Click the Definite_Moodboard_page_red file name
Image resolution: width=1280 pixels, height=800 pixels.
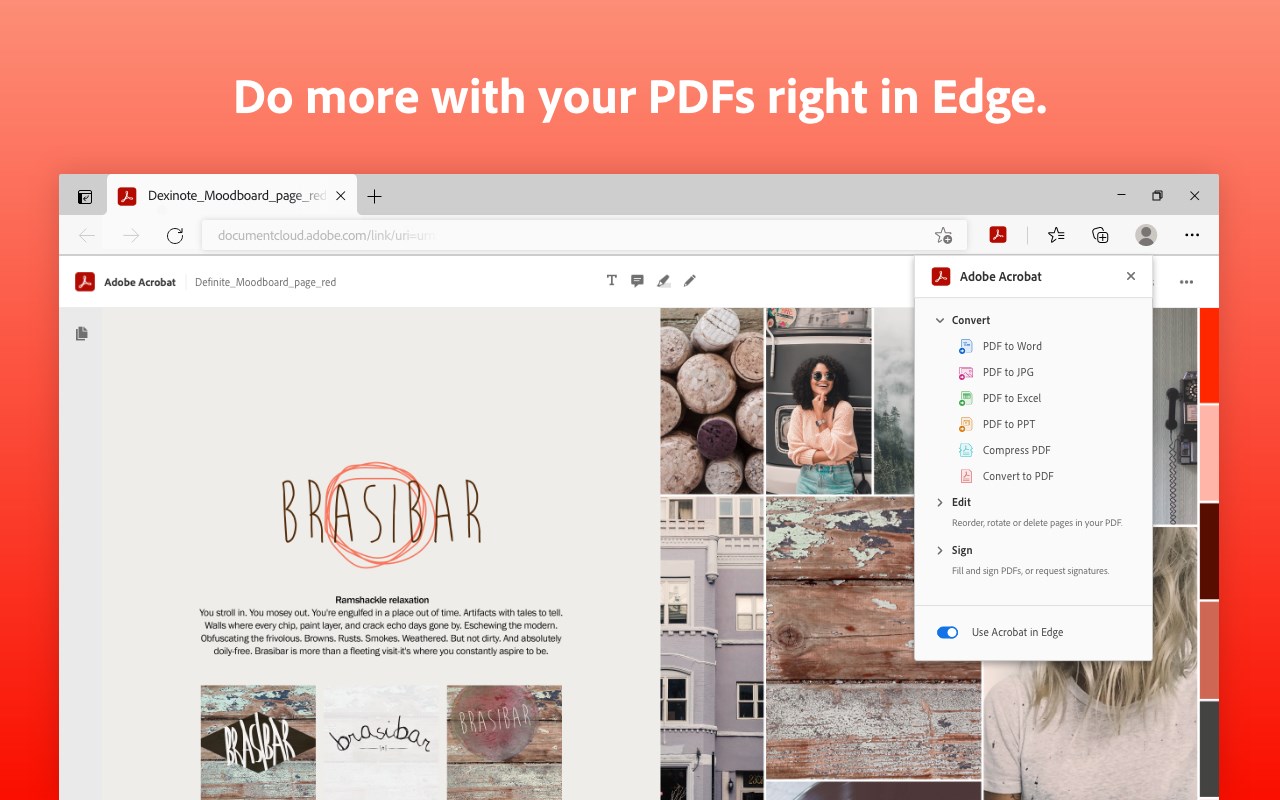point(265,282)
